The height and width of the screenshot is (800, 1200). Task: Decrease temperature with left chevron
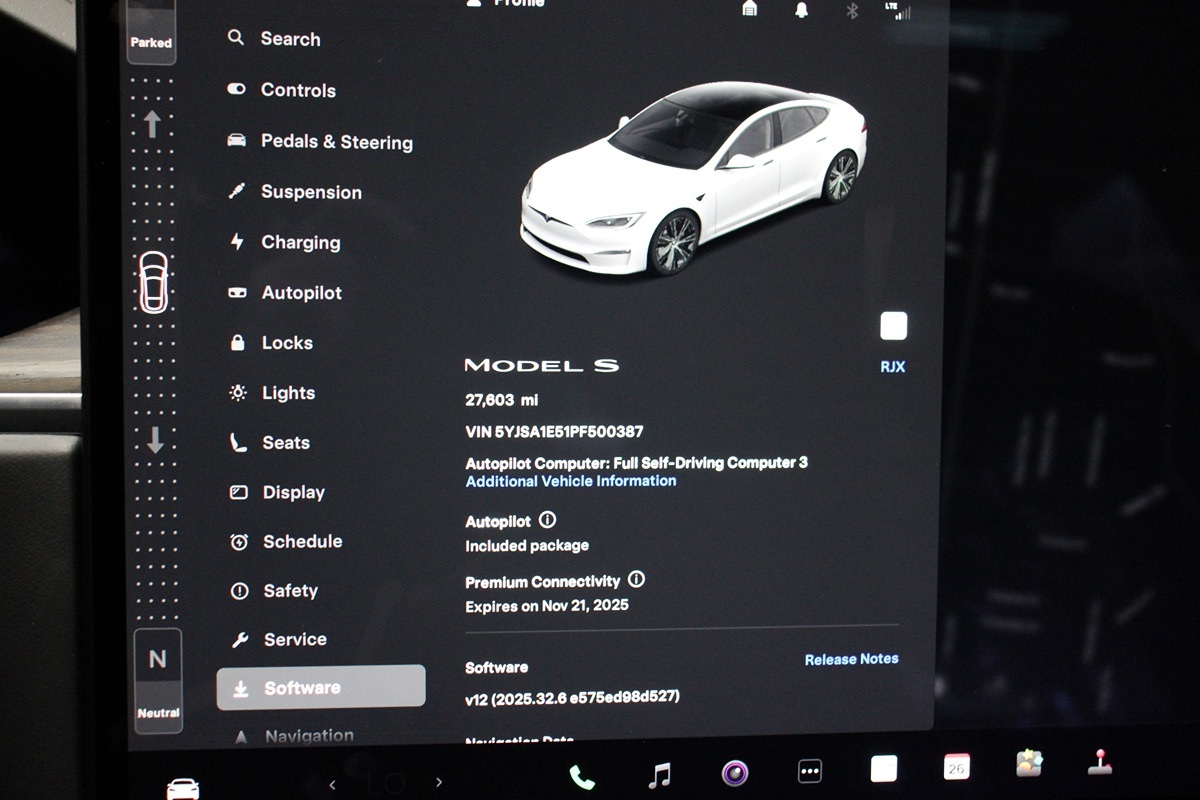[332, 785]
